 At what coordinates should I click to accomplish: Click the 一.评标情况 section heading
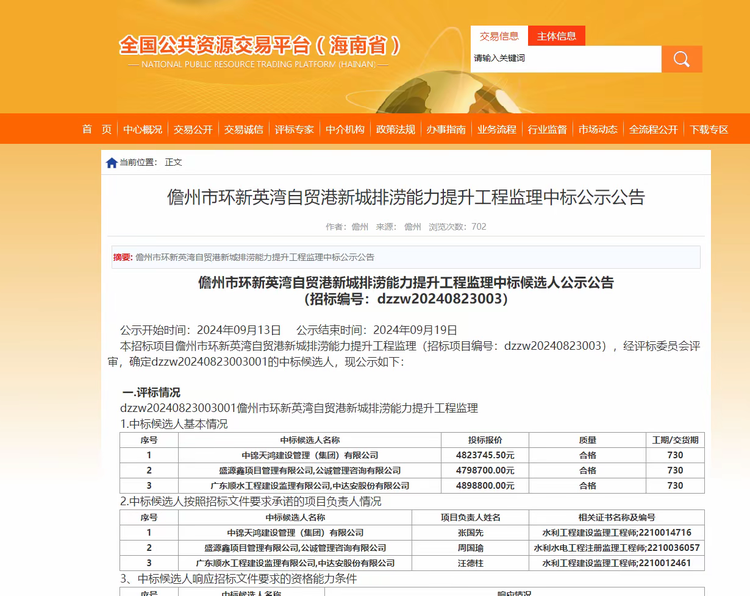pyautogui.click(x=151, y=393)
